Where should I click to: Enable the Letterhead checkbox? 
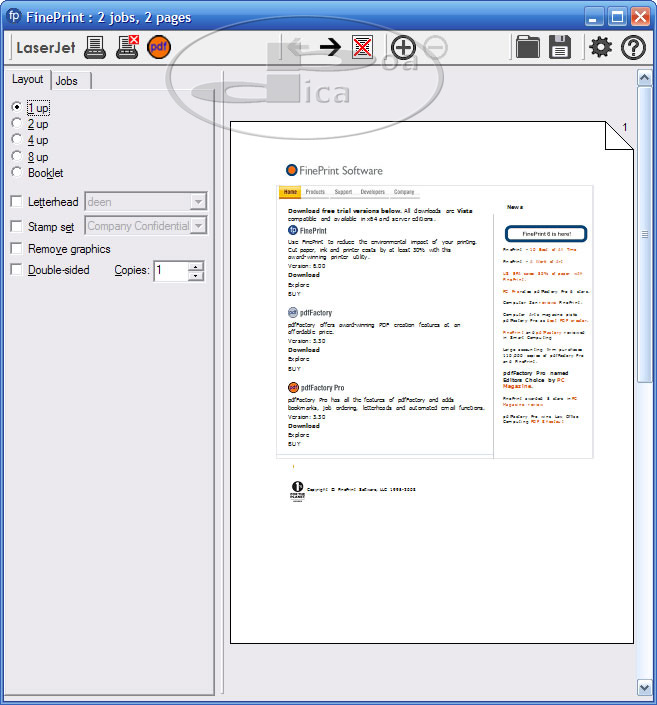tap(16, 202)
